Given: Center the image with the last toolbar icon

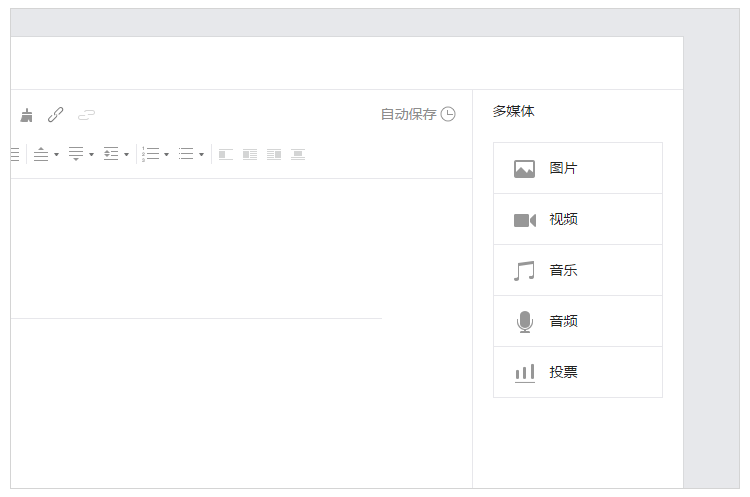Looking at the screenshot, I should 298,155.
